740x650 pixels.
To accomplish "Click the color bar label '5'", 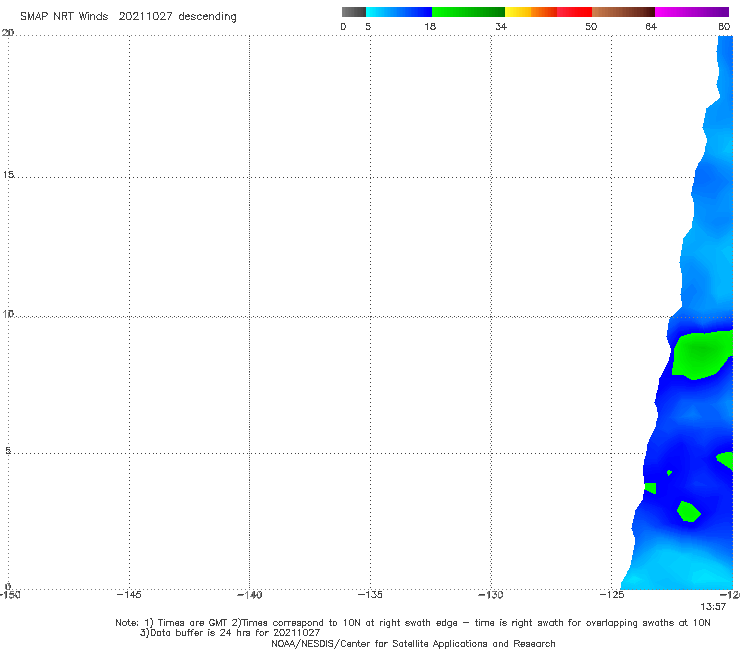I will tap(368, 27).
